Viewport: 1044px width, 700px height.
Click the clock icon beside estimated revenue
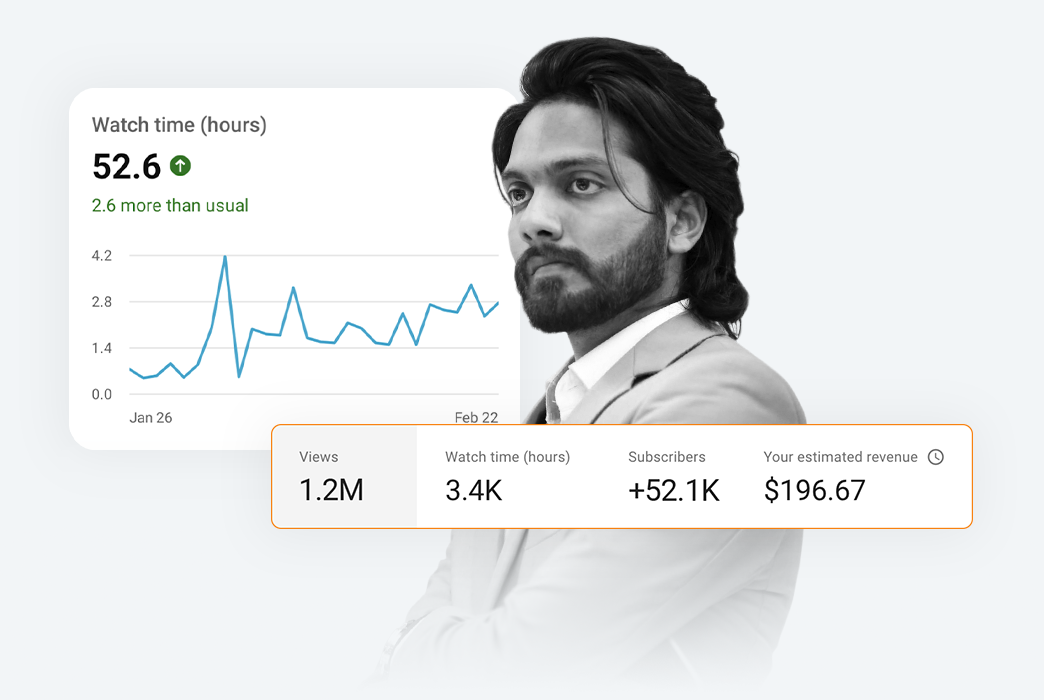tap(935, 457)
